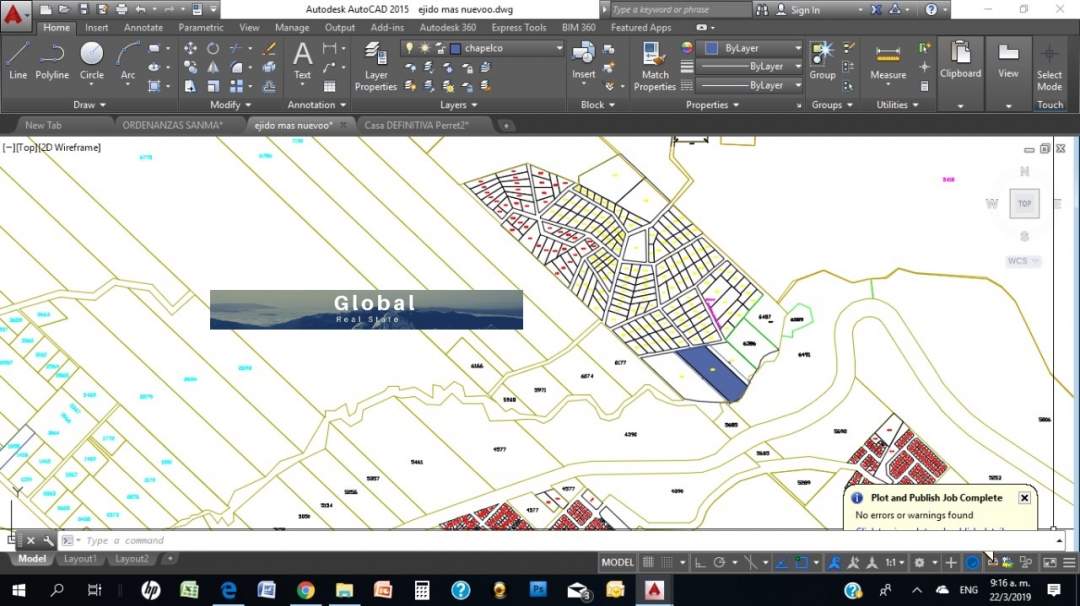Image resolution: width=1080 pixels, height=606 pixels.
Task: Activate Match Properties tool
Action: pos(654,66)
